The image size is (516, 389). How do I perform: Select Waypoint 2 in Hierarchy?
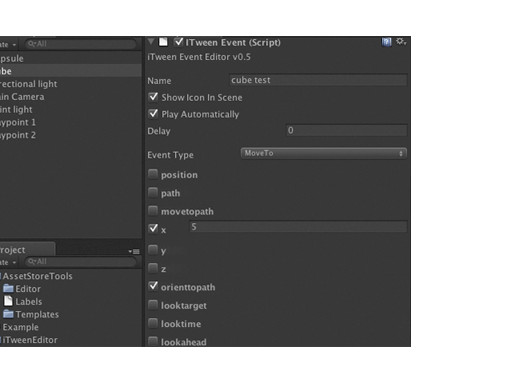pos(71,135)
